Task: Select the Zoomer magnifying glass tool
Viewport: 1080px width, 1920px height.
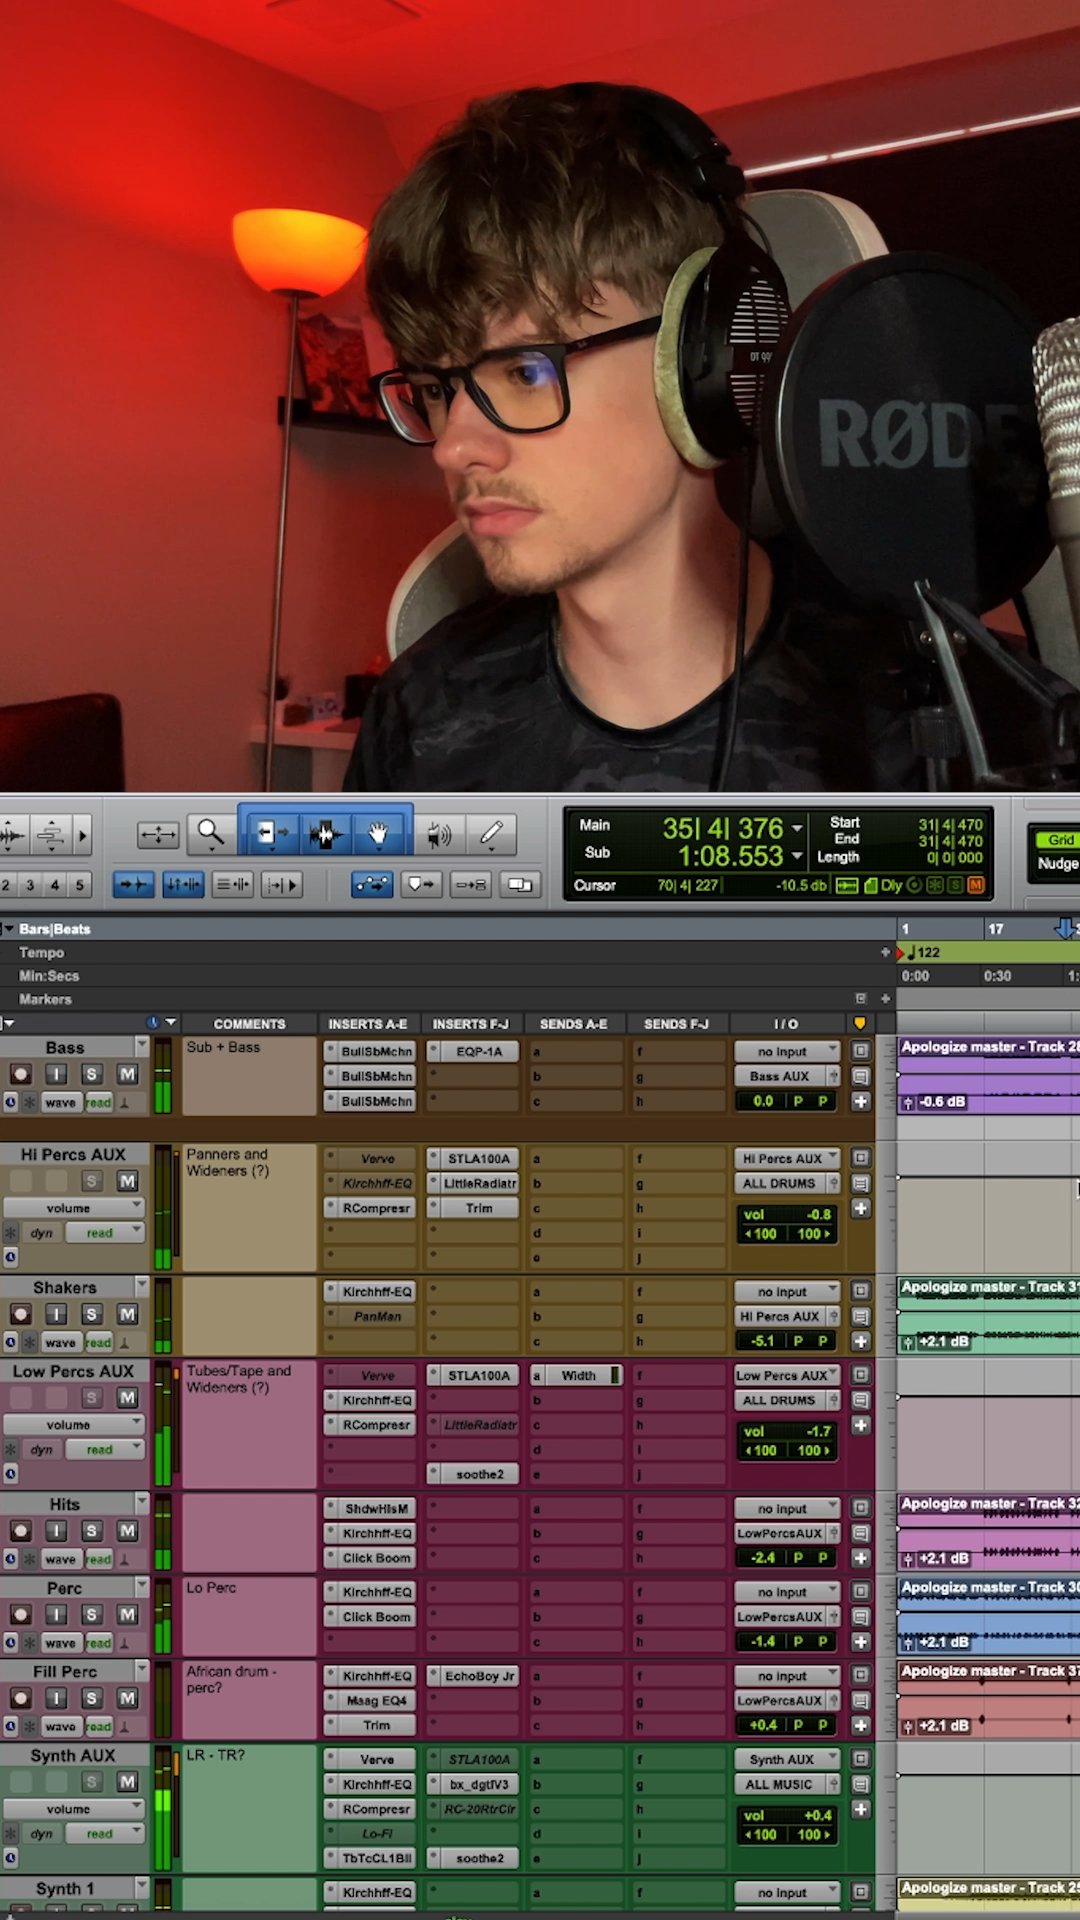Action: 210,833
